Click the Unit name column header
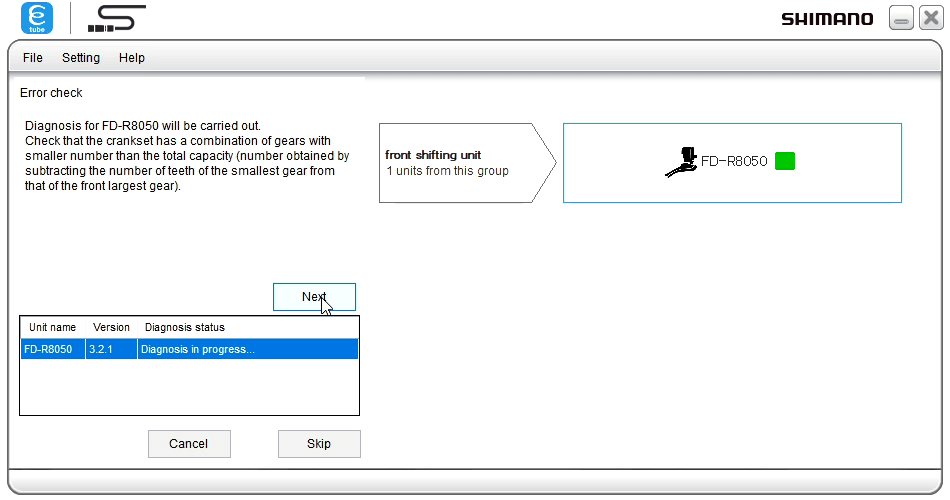 (53, 327)
